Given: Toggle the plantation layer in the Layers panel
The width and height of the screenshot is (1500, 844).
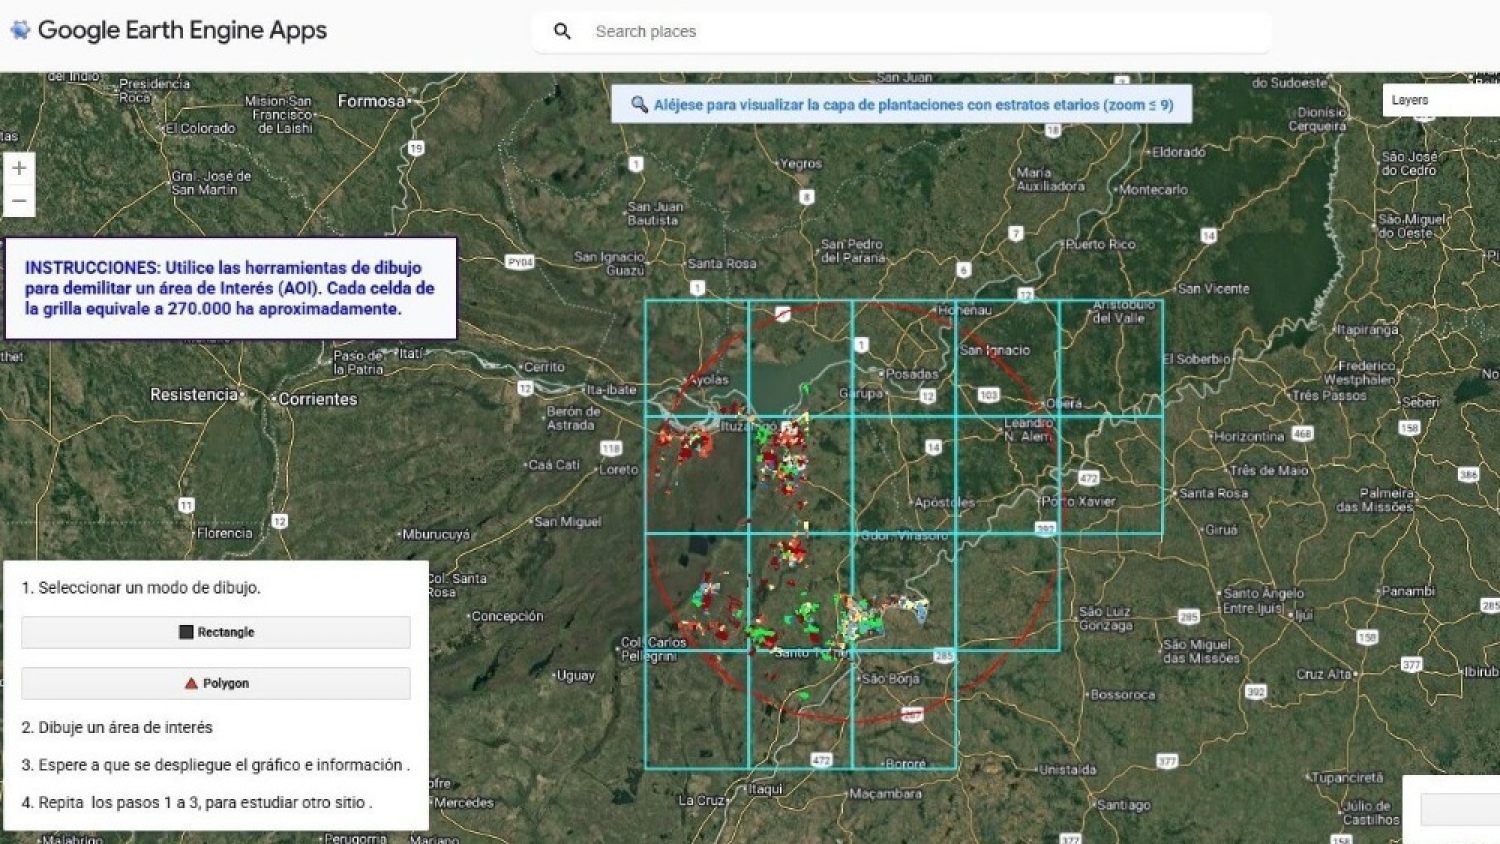Looking at the screenshot, I should click(1440, 100).
